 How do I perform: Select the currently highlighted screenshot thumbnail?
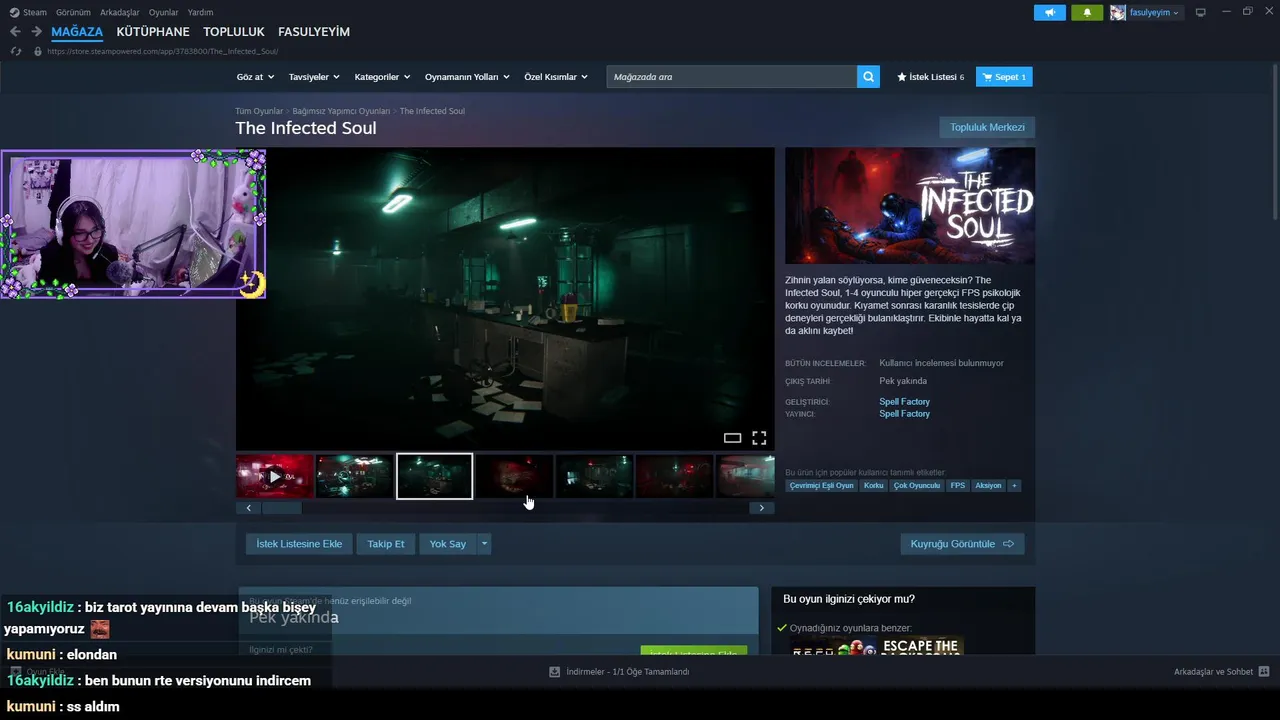pyautogui.click(x=434, y=476)
